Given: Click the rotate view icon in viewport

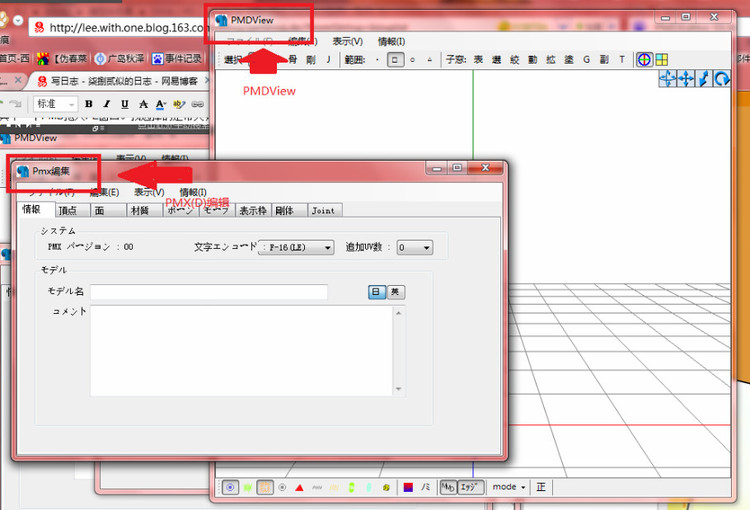Looking at the screenshot, I should (x=722, y=78).
